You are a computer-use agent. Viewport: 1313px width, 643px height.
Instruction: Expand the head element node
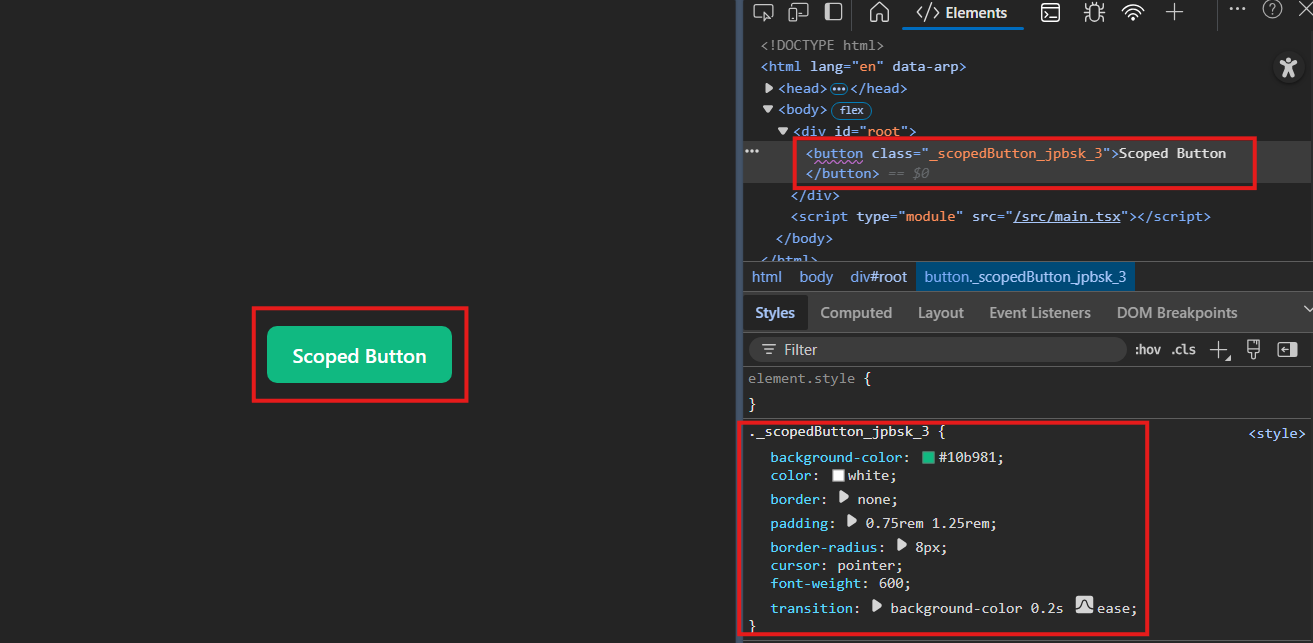coord(769,88)
